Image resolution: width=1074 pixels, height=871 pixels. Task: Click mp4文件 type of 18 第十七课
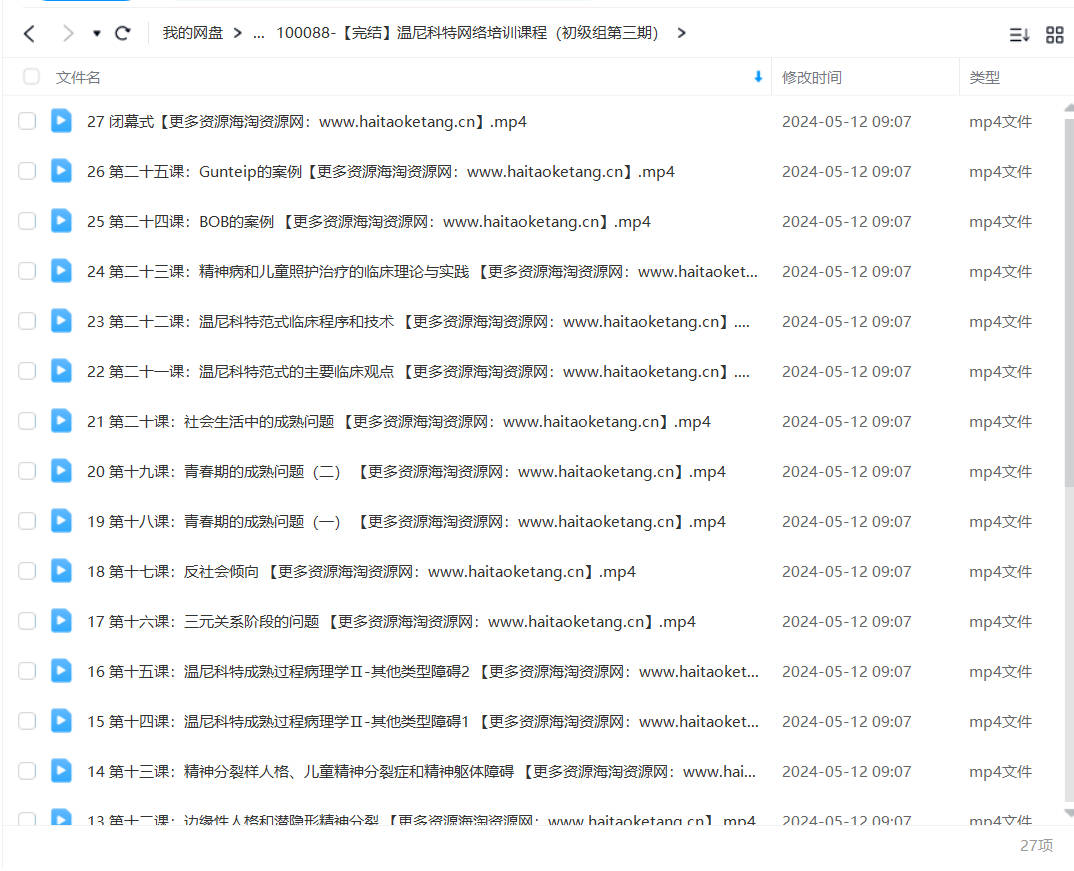click(x=1000, y=572)
